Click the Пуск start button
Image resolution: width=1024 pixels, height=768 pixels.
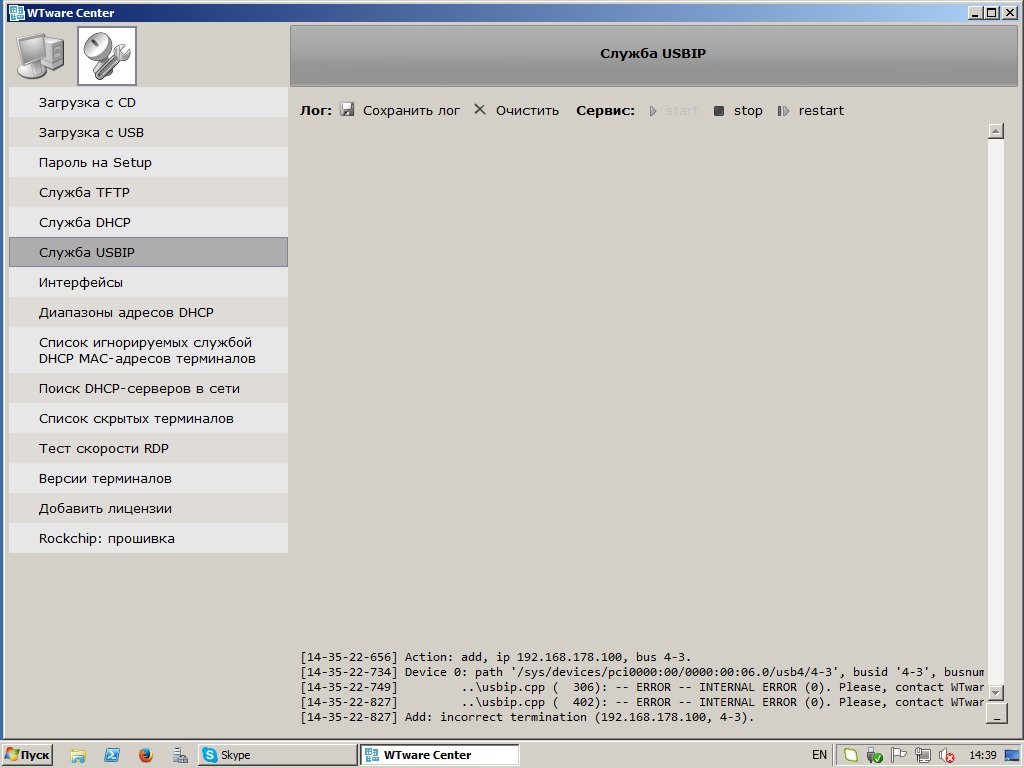(27, 755)
